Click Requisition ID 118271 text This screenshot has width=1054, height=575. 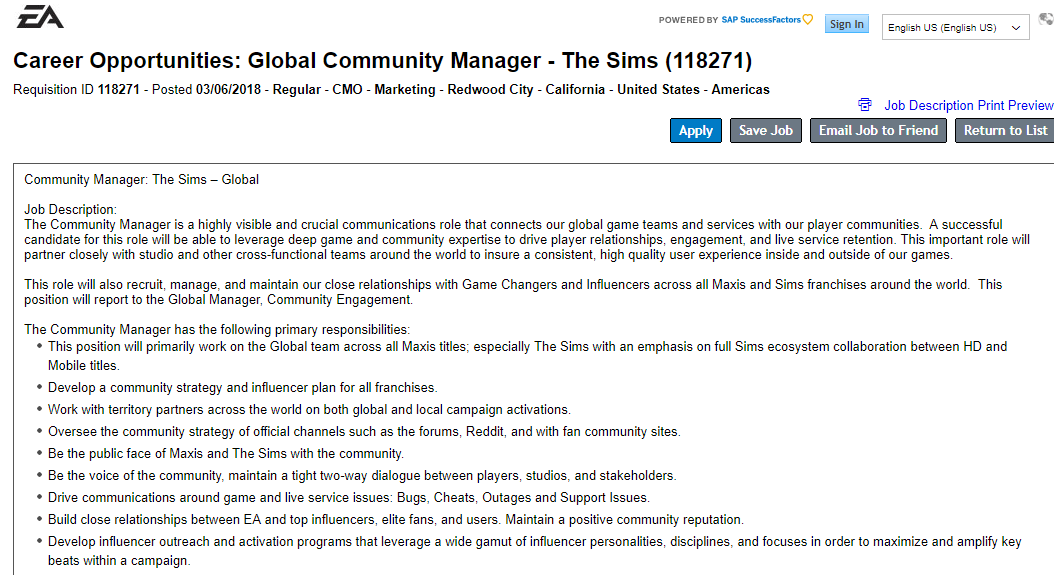point(76,89)
